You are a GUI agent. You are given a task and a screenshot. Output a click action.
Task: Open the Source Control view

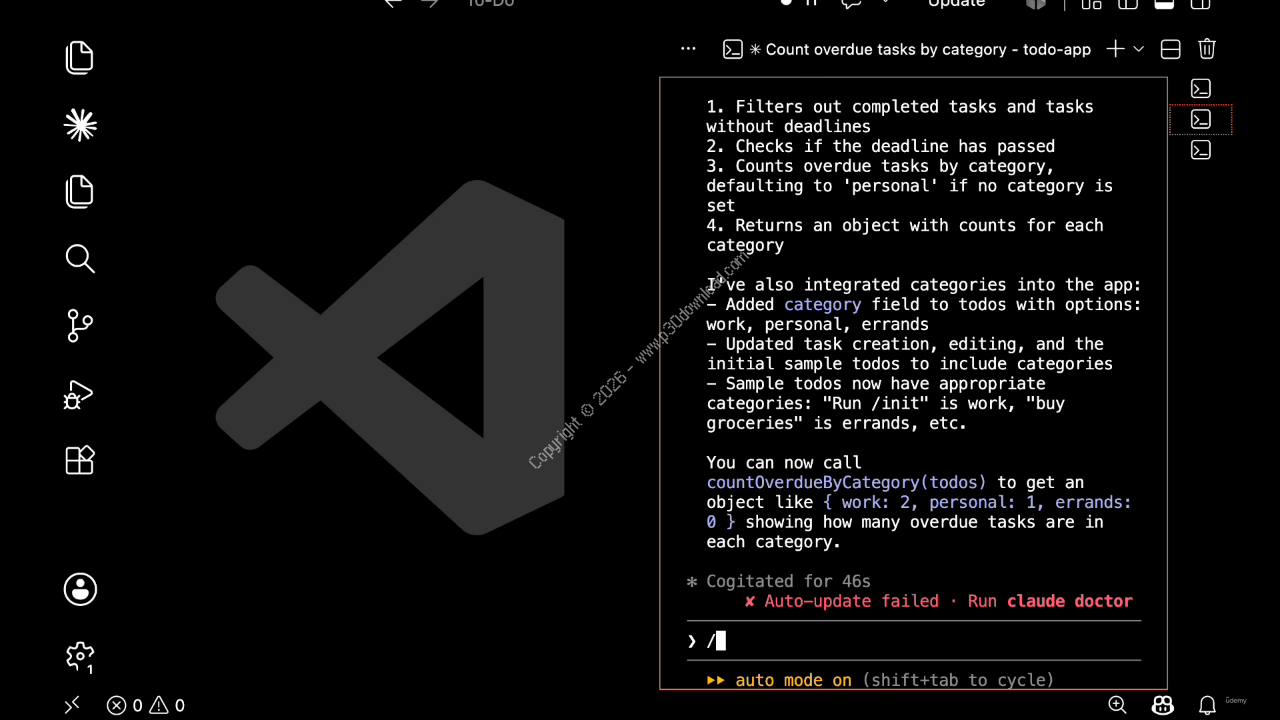coord(80,326)
